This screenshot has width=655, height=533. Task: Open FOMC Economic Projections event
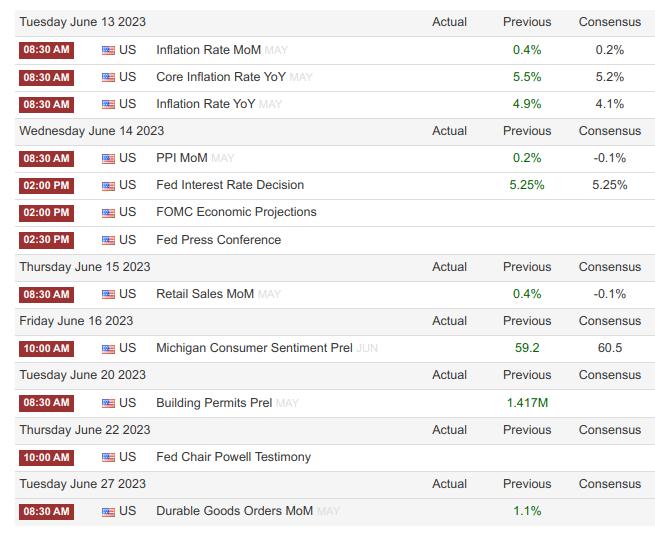click(x=236, y=212)
